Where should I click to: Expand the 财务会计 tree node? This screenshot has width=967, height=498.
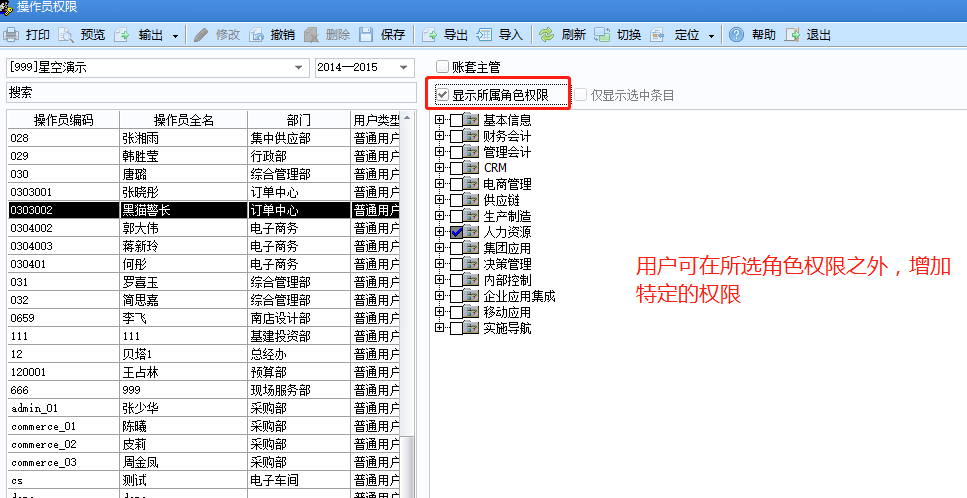pyautogui.click(x=439, y=136)
